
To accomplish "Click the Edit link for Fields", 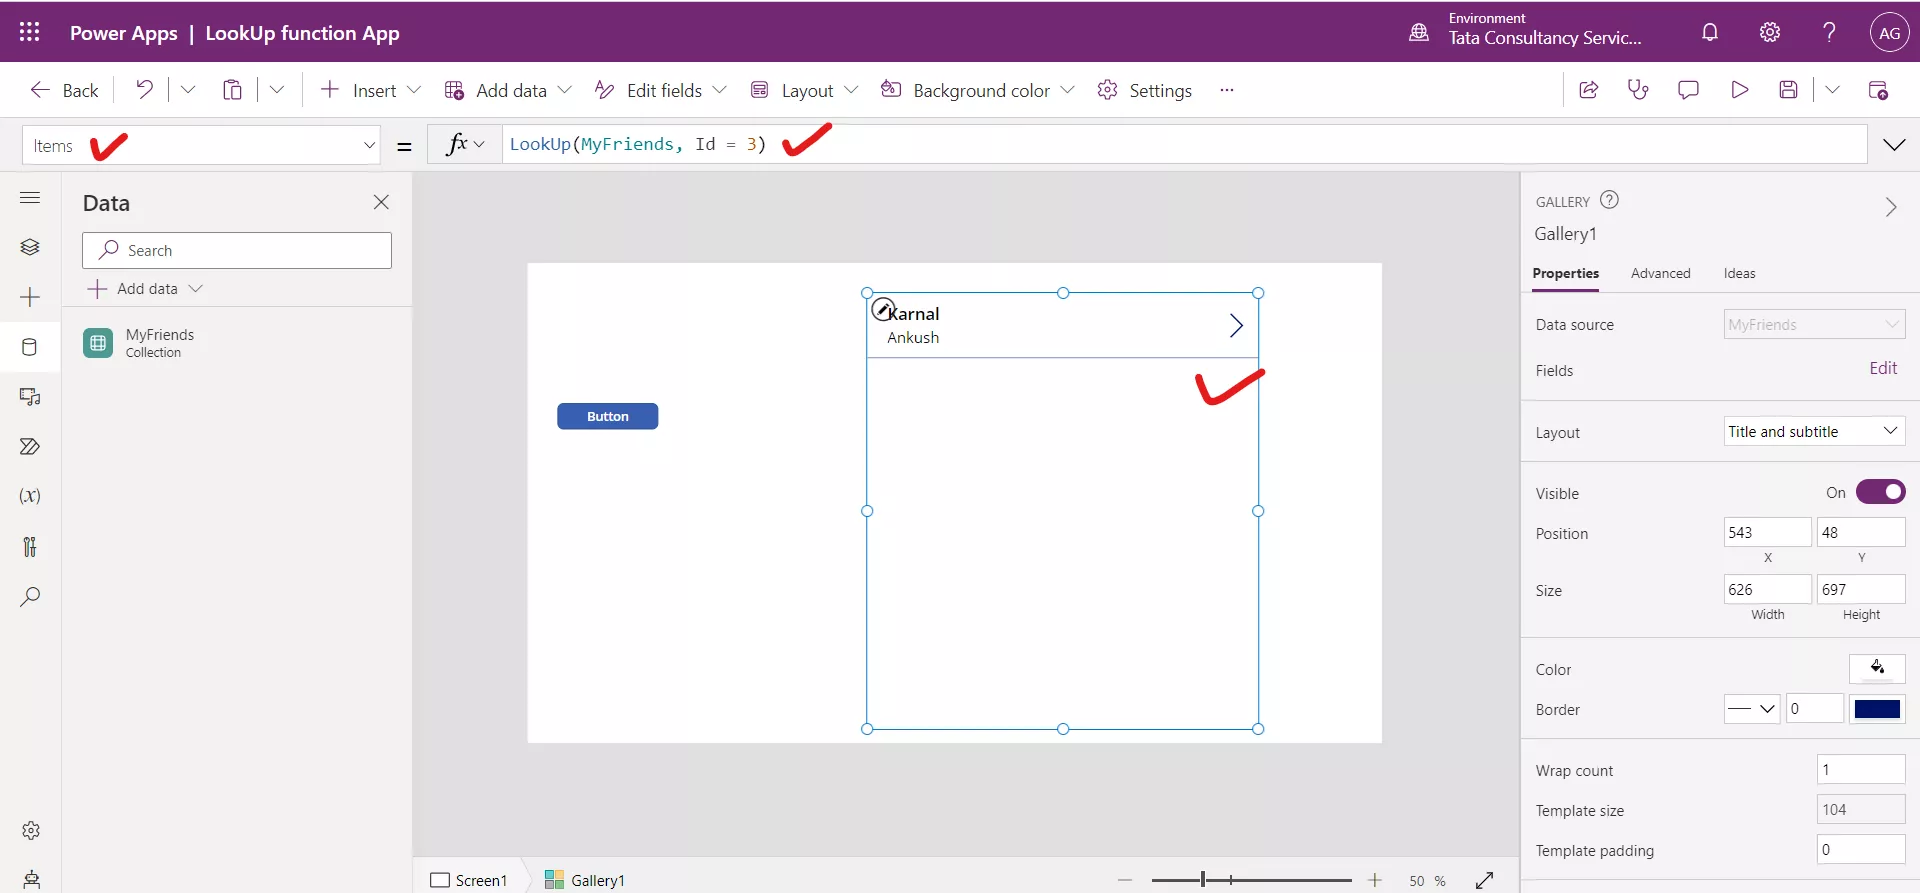I will coord(1883,368).
